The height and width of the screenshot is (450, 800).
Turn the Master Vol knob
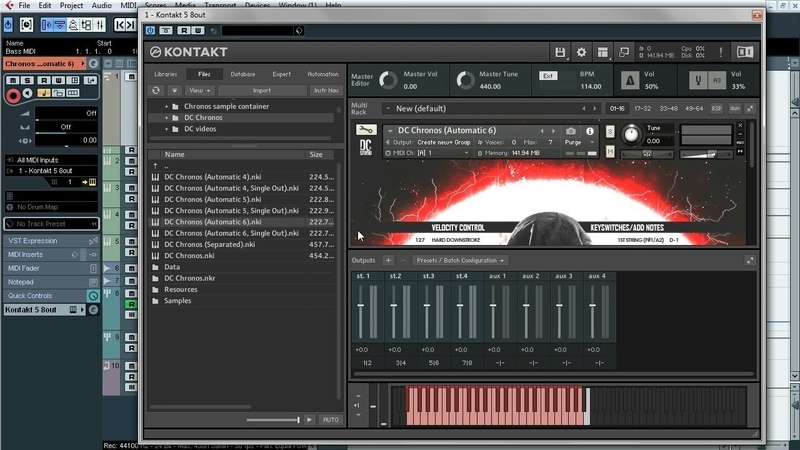point(388,81)
